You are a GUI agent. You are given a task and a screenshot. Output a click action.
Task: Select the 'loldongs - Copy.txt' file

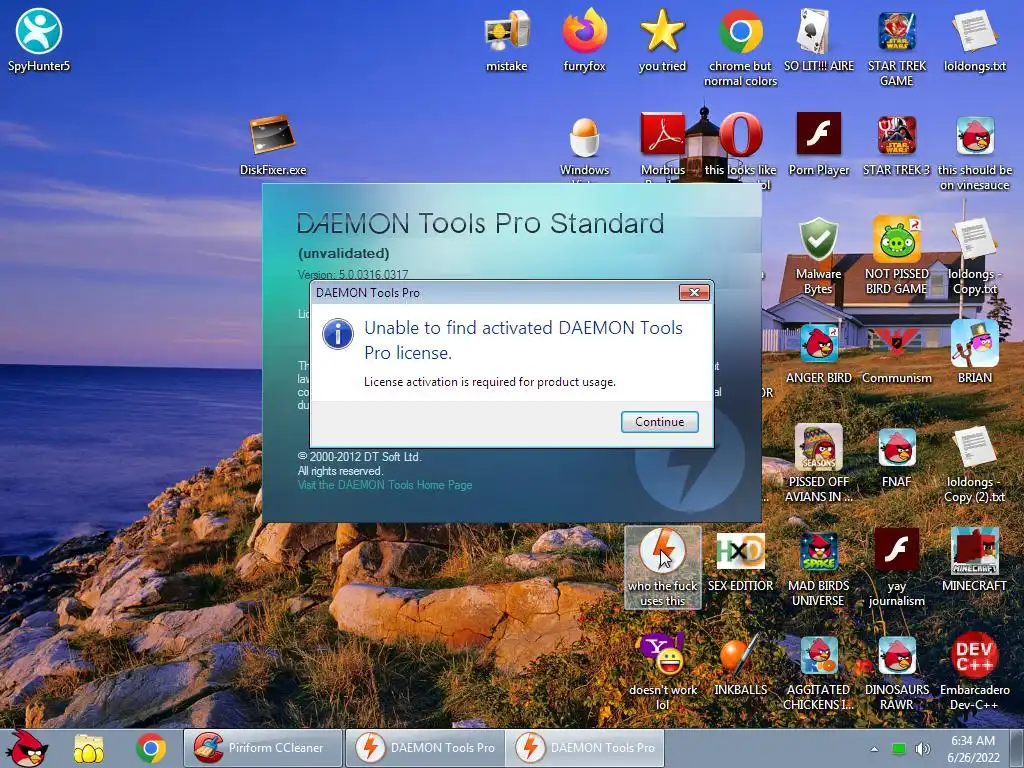click(x=974, y=255)
